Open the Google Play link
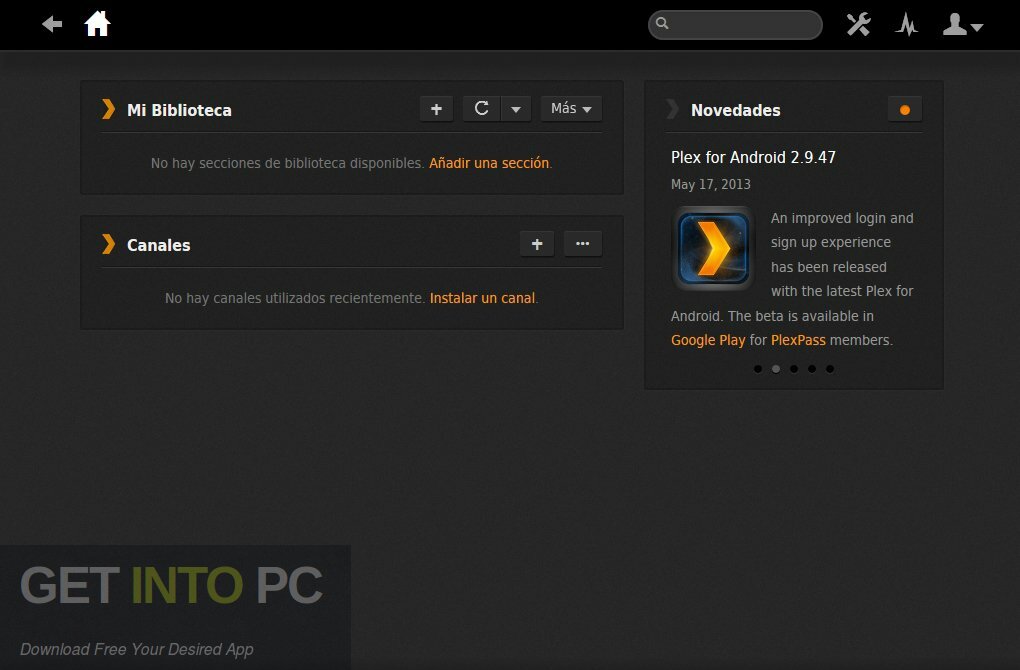This screenshot has height=670, width=1020. coord(708,340)
